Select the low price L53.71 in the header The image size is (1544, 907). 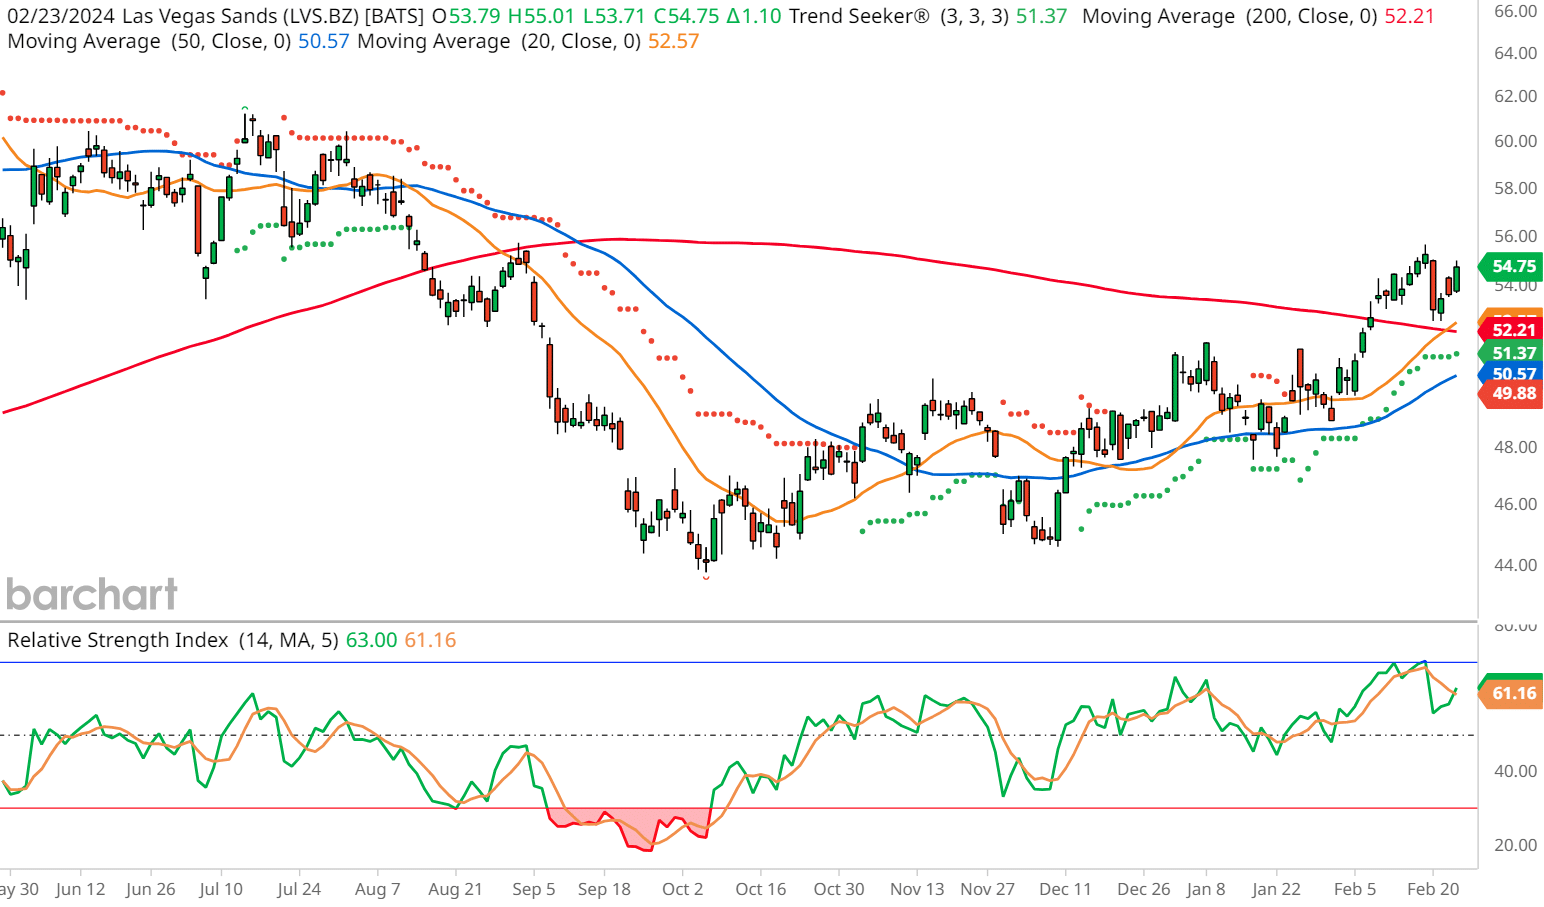pos(614,17)
